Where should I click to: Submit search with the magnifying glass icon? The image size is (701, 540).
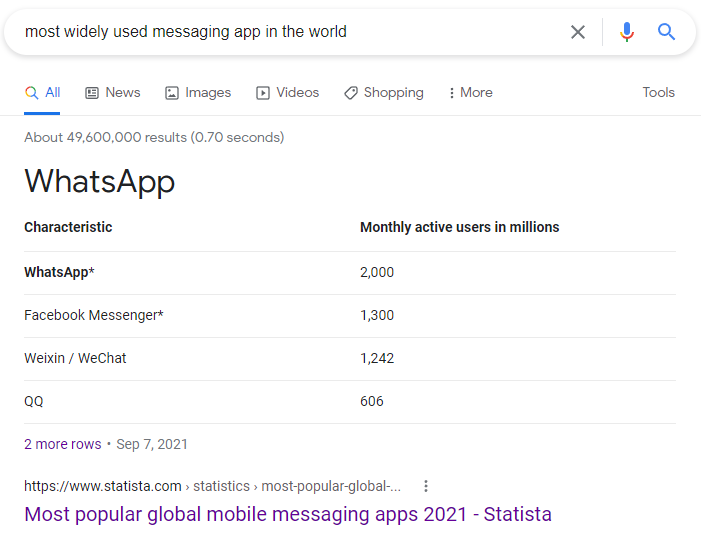tap(666, 32)
